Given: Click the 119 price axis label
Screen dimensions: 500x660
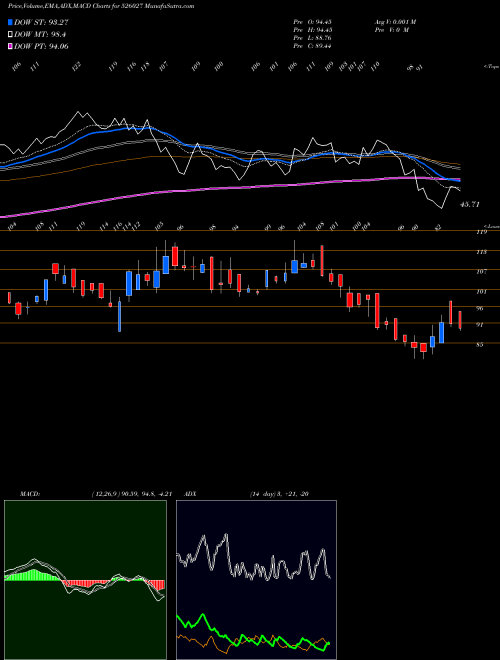Looking at the screenshot, I should [x=482, y=232].
